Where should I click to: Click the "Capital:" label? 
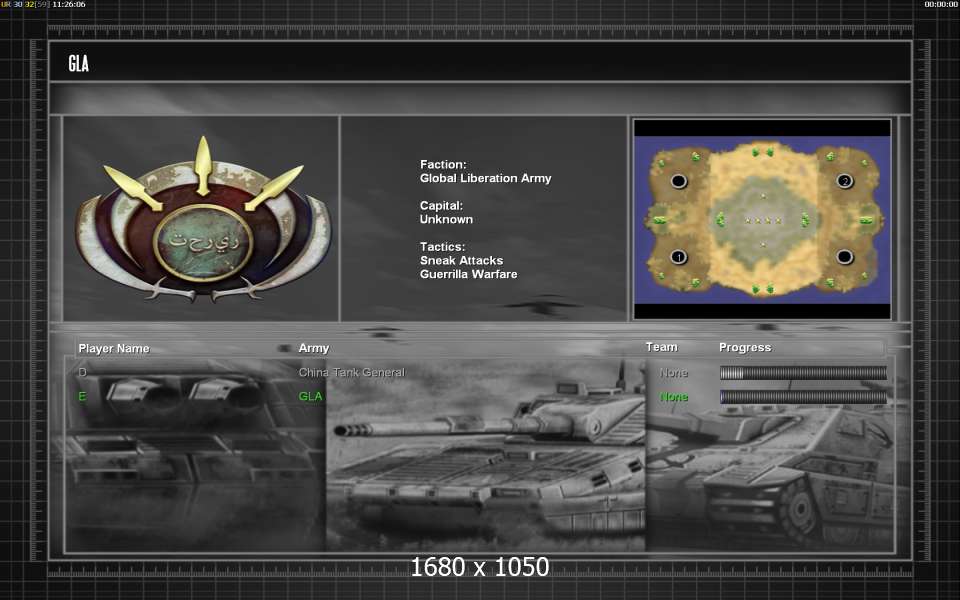pos(441,205)
